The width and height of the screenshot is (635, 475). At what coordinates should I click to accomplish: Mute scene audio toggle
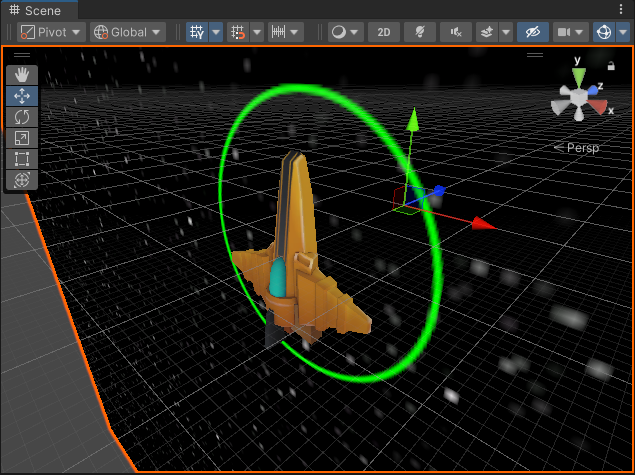click(456, 32)
